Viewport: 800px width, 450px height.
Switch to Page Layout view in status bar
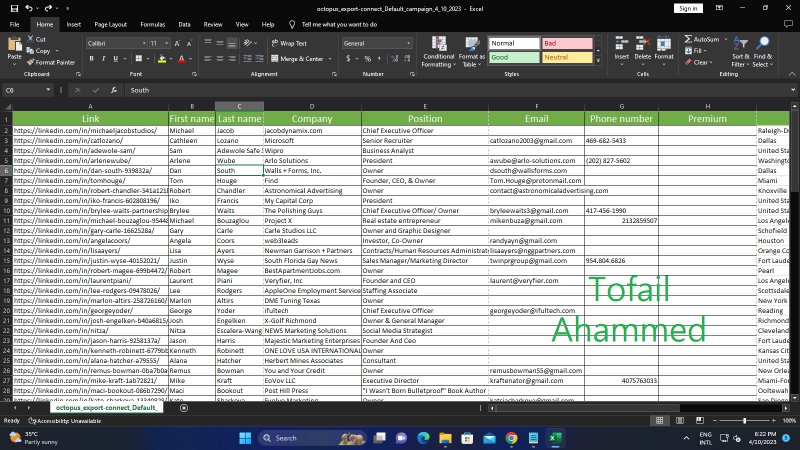[680, 420]
